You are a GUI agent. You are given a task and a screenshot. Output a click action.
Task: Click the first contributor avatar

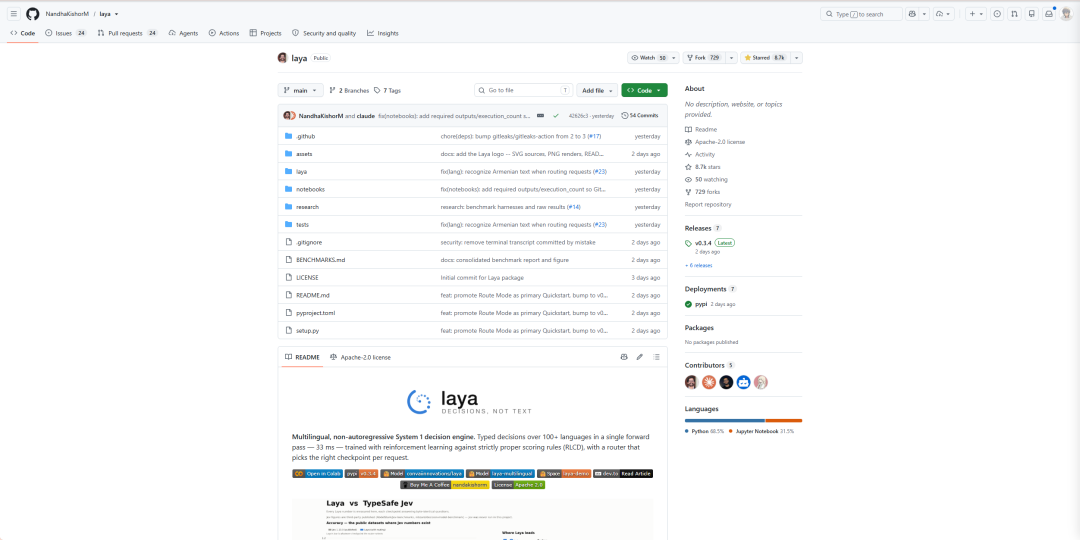click(691, 382)
